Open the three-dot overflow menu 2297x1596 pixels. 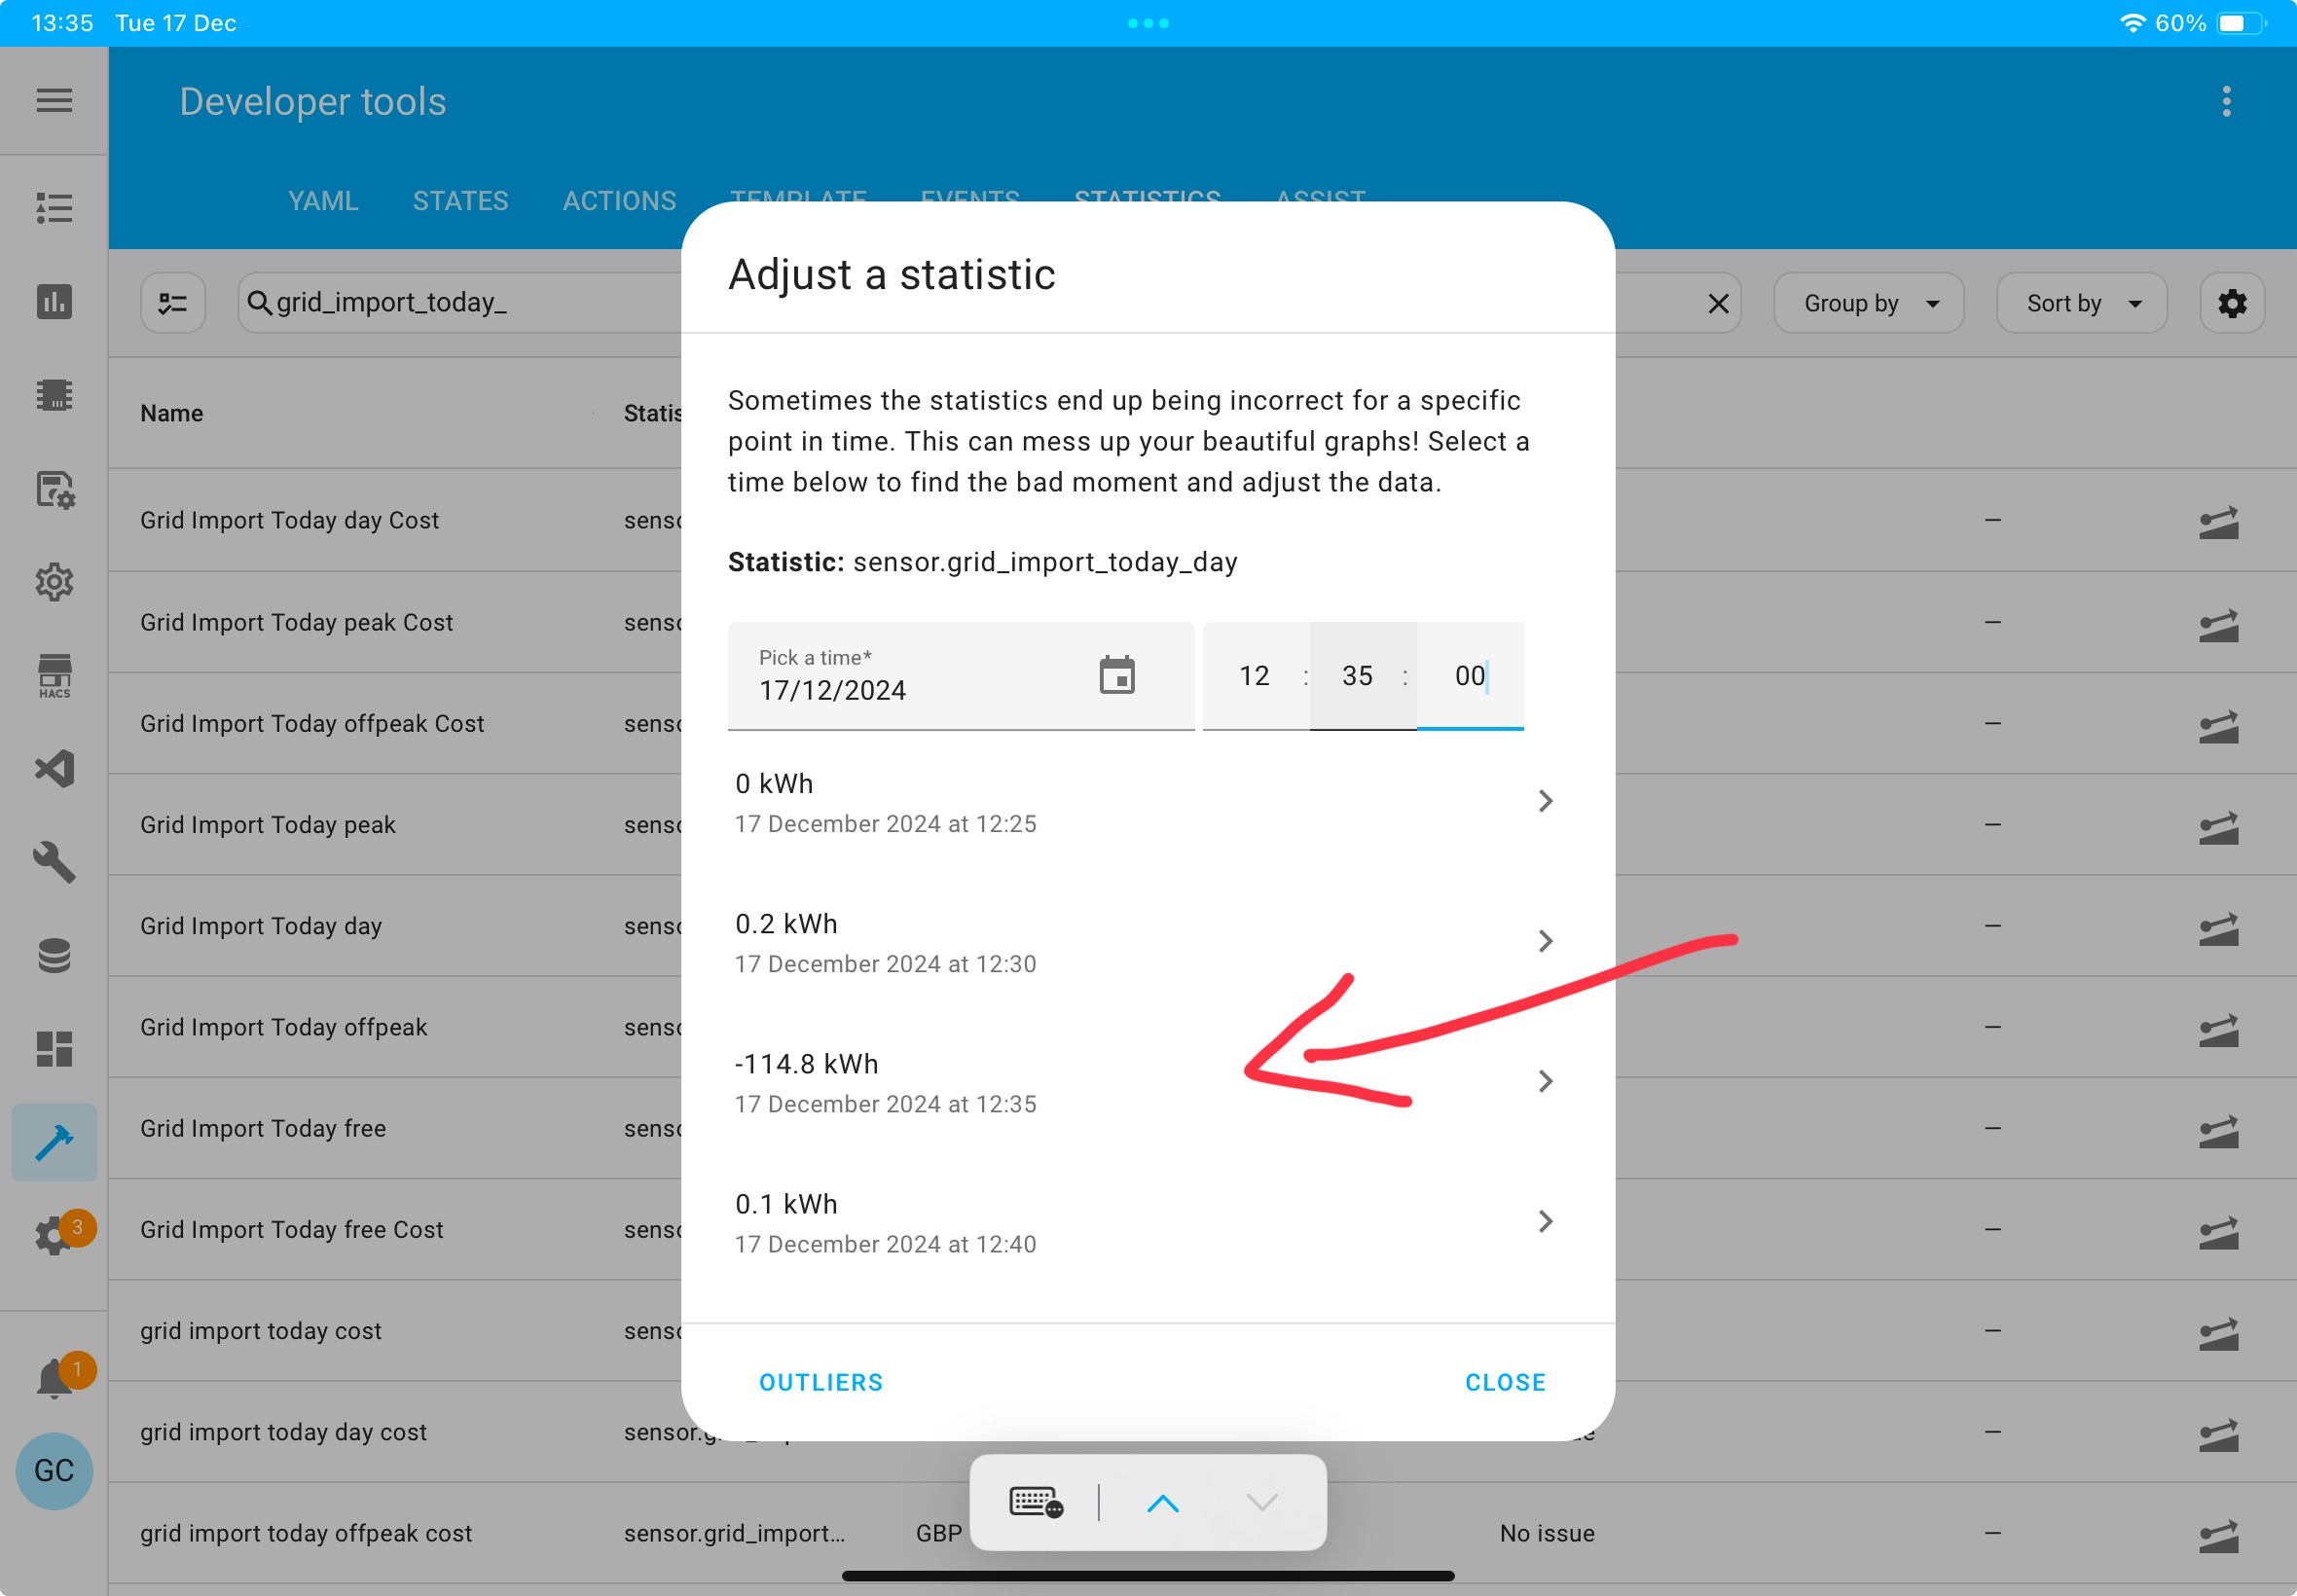2226,101
